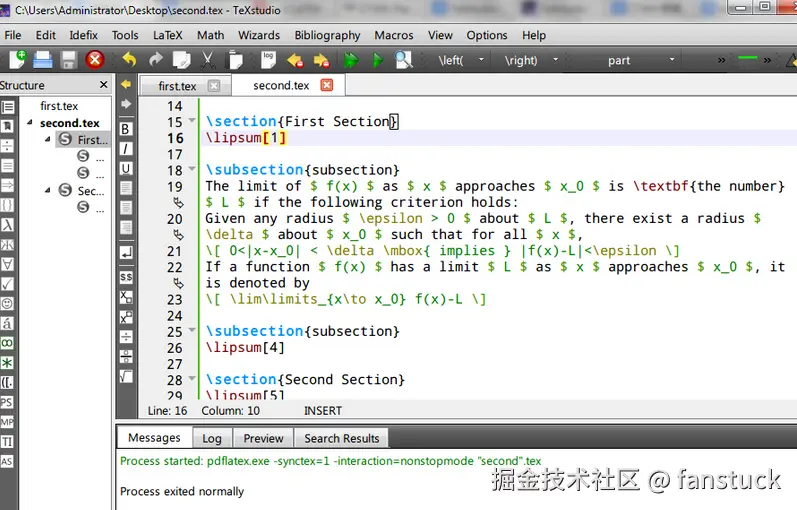This screenshot has width=797, height=510.
Task: Open the \right) delimiter dropdown
Action: (x=555, y=60)
